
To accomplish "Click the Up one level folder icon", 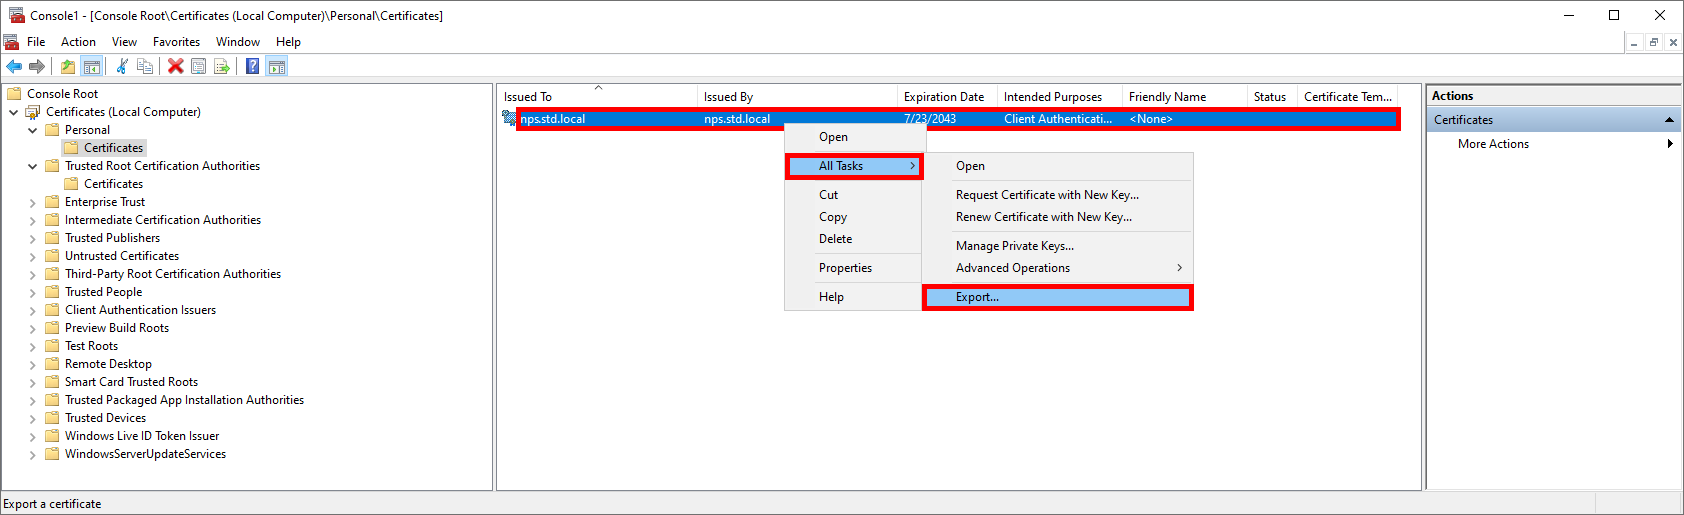I will pos(67,67).
